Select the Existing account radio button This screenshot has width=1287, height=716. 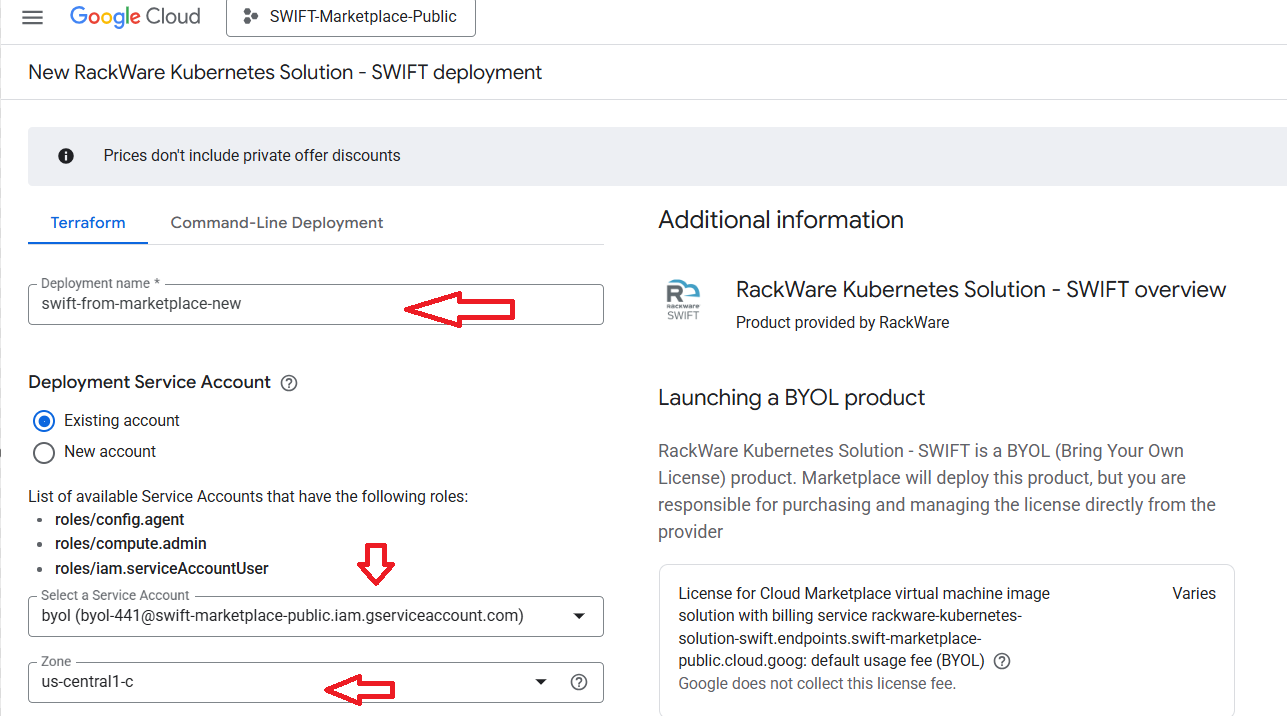click(44, 421)
